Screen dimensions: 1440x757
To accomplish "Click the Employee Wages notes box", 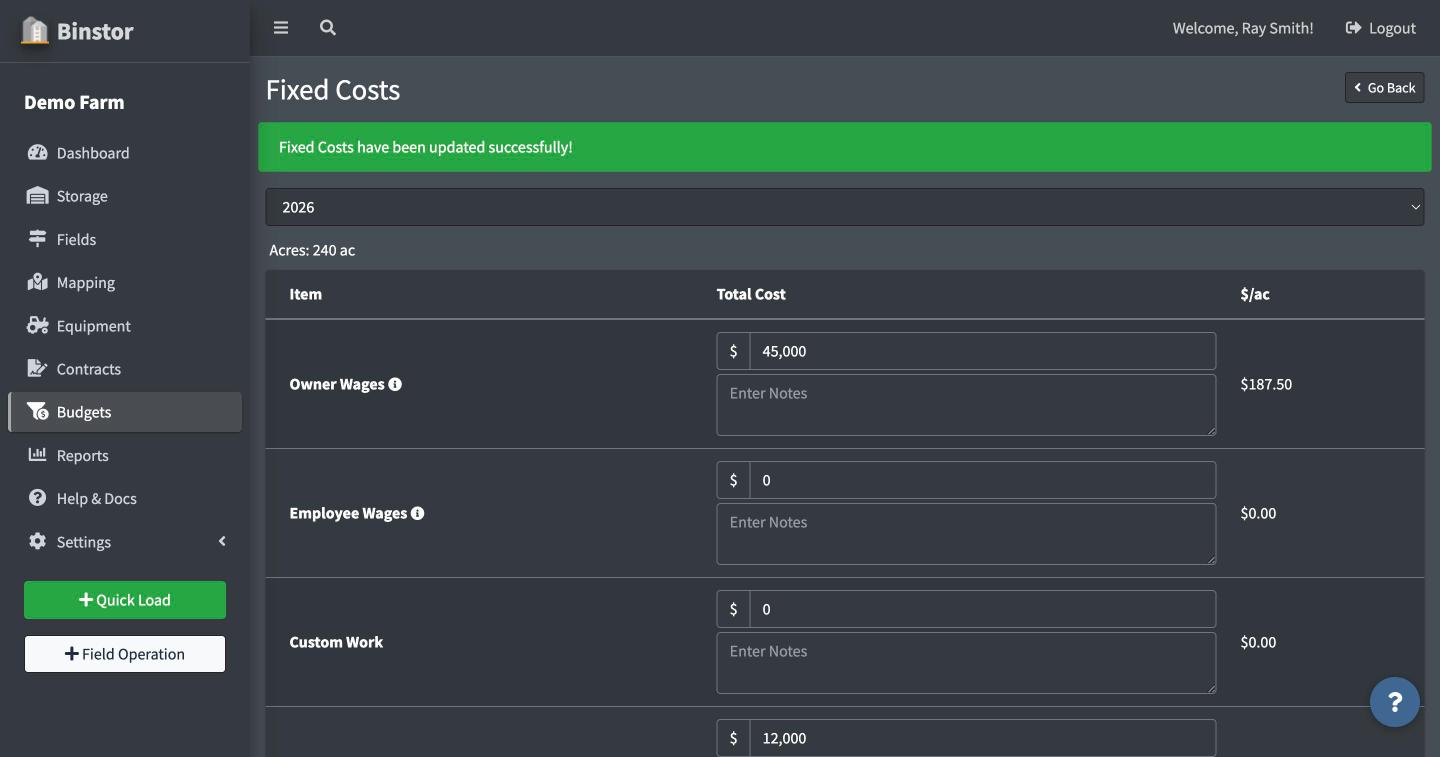I will [x=966, y=534].
